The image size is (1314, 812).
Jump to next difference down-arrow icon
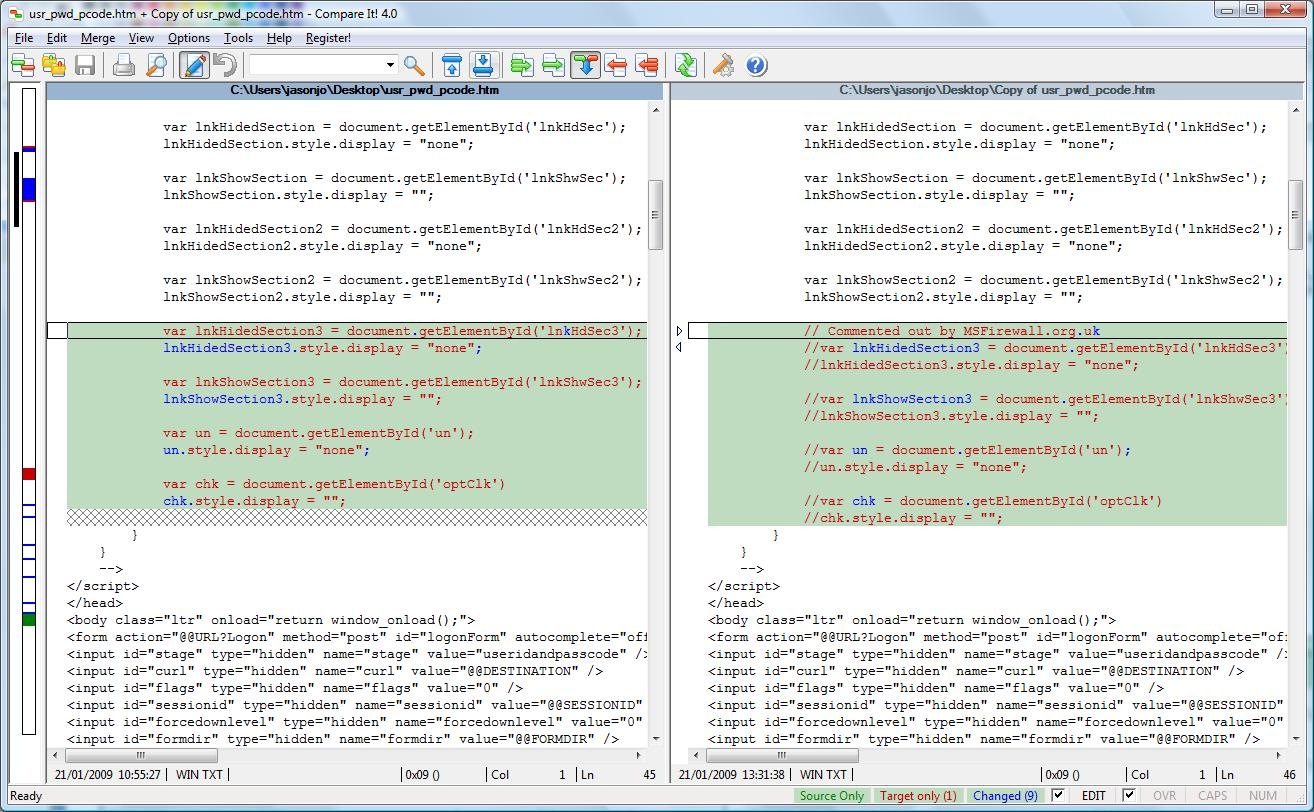point(482,66)
